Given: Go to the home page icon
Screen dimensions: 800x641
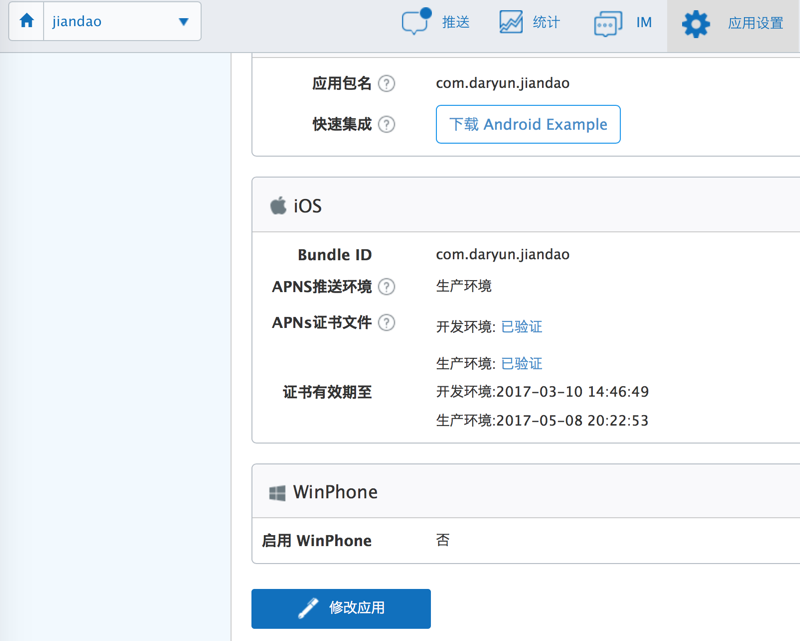Looking at the screenshot, I should [27, 21].
